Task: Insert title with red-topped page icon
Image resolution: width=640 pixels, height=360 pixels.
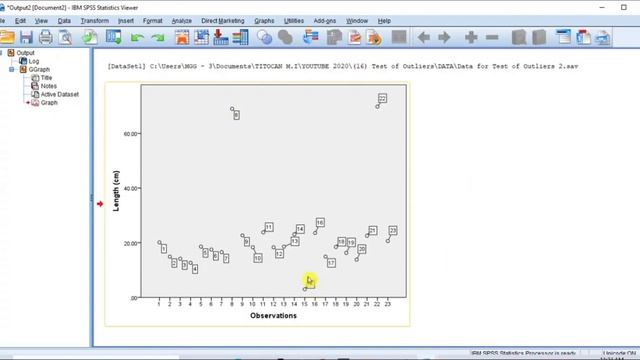Action: pos(584,38)
